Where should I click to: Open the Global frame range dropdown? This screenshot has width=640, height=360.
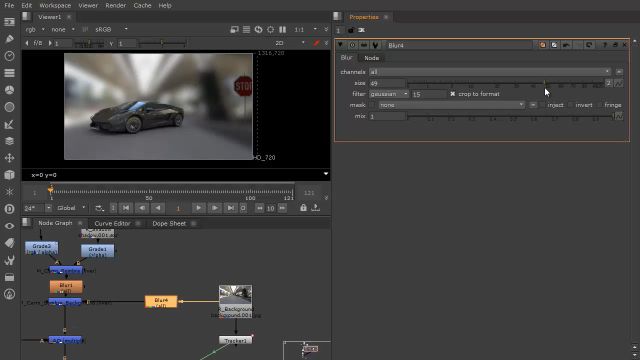point(71,208)
